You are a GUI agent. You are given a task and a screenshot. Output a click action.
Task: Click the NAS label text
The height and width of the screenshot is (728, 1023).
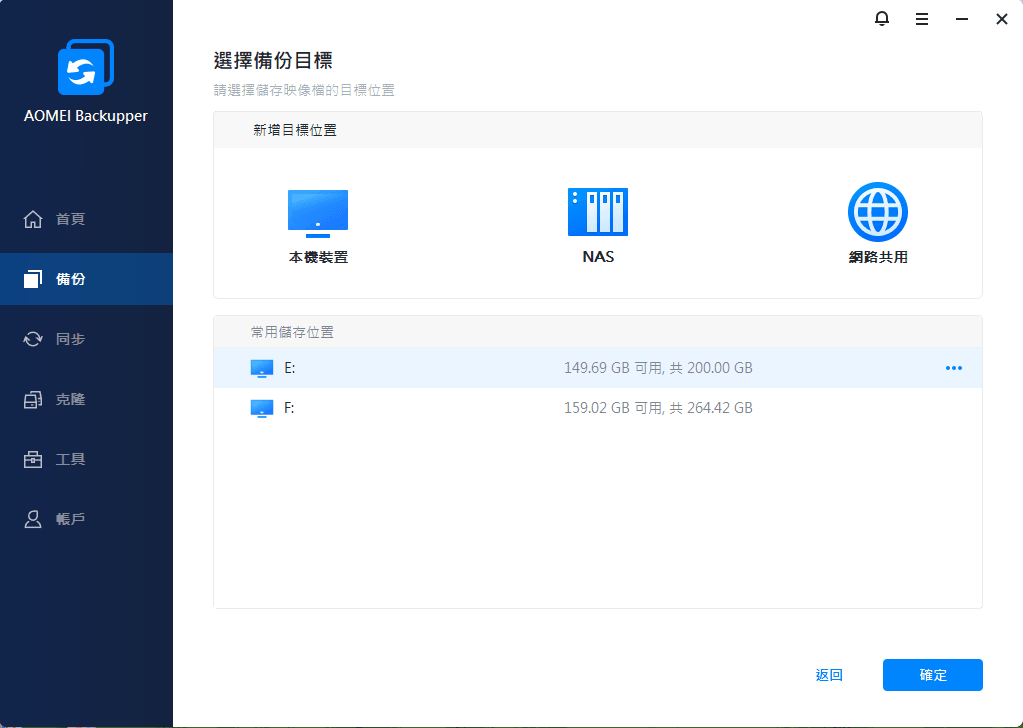point(598,257)
